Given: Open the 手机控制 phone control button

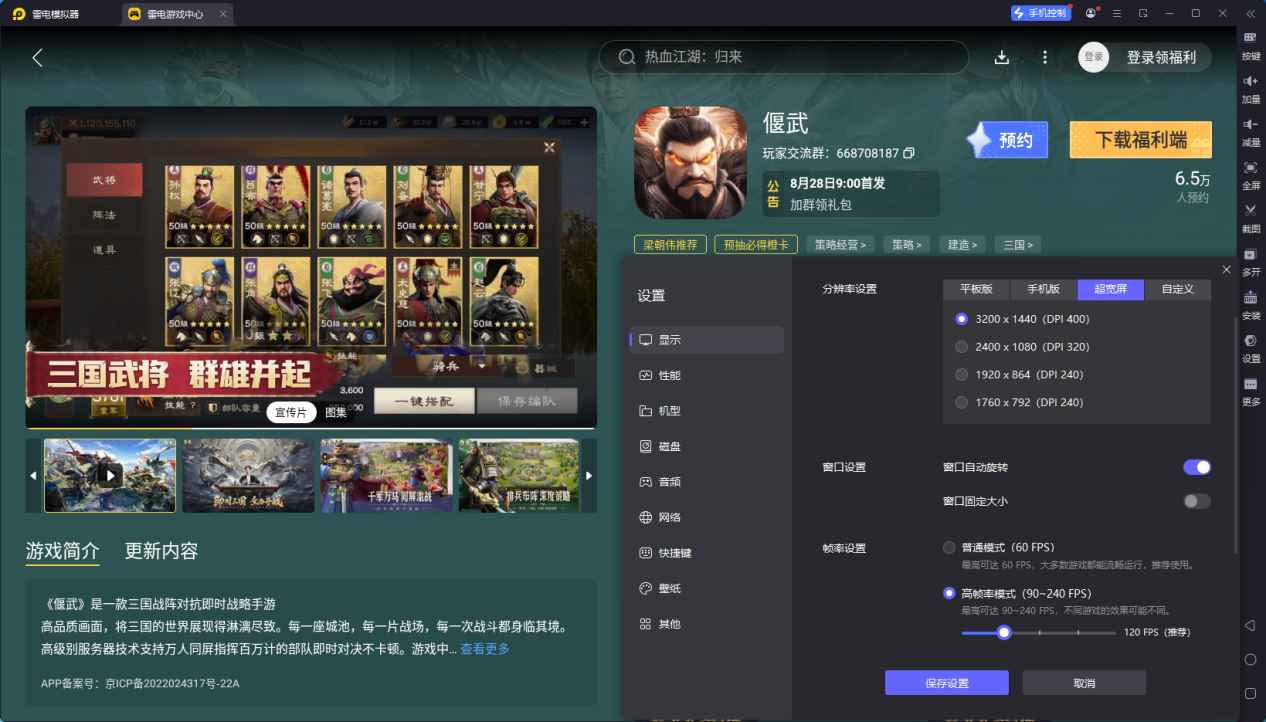Looking at the screenshot, I should [x=1041, y=13].
